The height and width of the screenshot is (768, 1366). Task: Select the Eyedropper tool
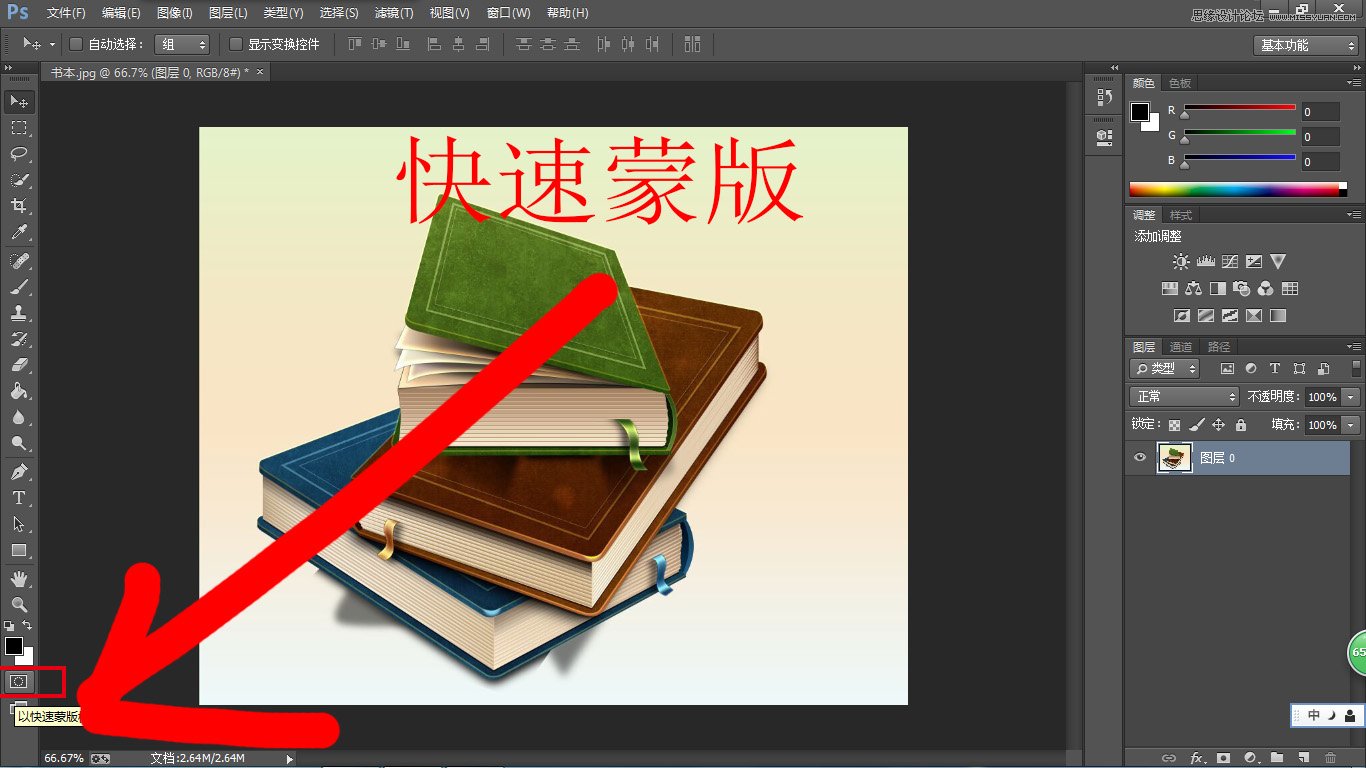click(x=19, y=232)
